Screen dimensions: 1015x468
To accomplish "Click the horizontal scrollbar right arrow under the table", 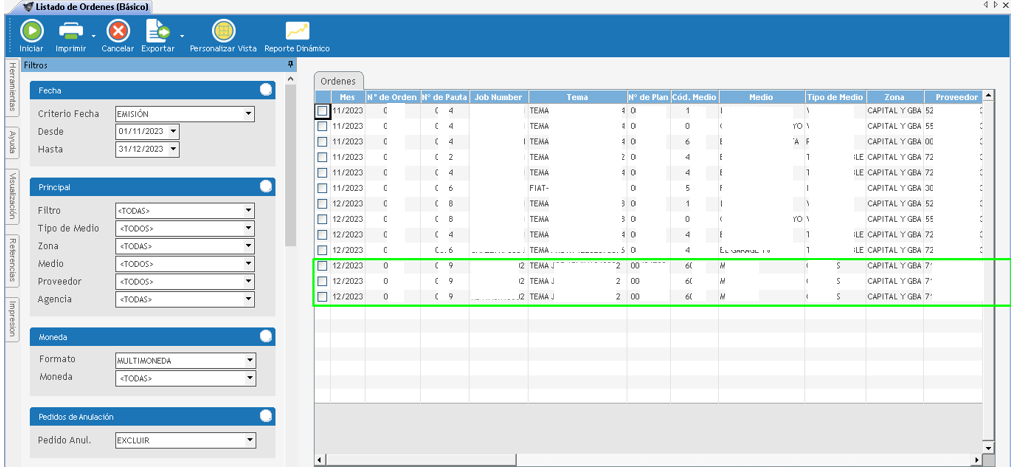I will [x=977, y=460].
